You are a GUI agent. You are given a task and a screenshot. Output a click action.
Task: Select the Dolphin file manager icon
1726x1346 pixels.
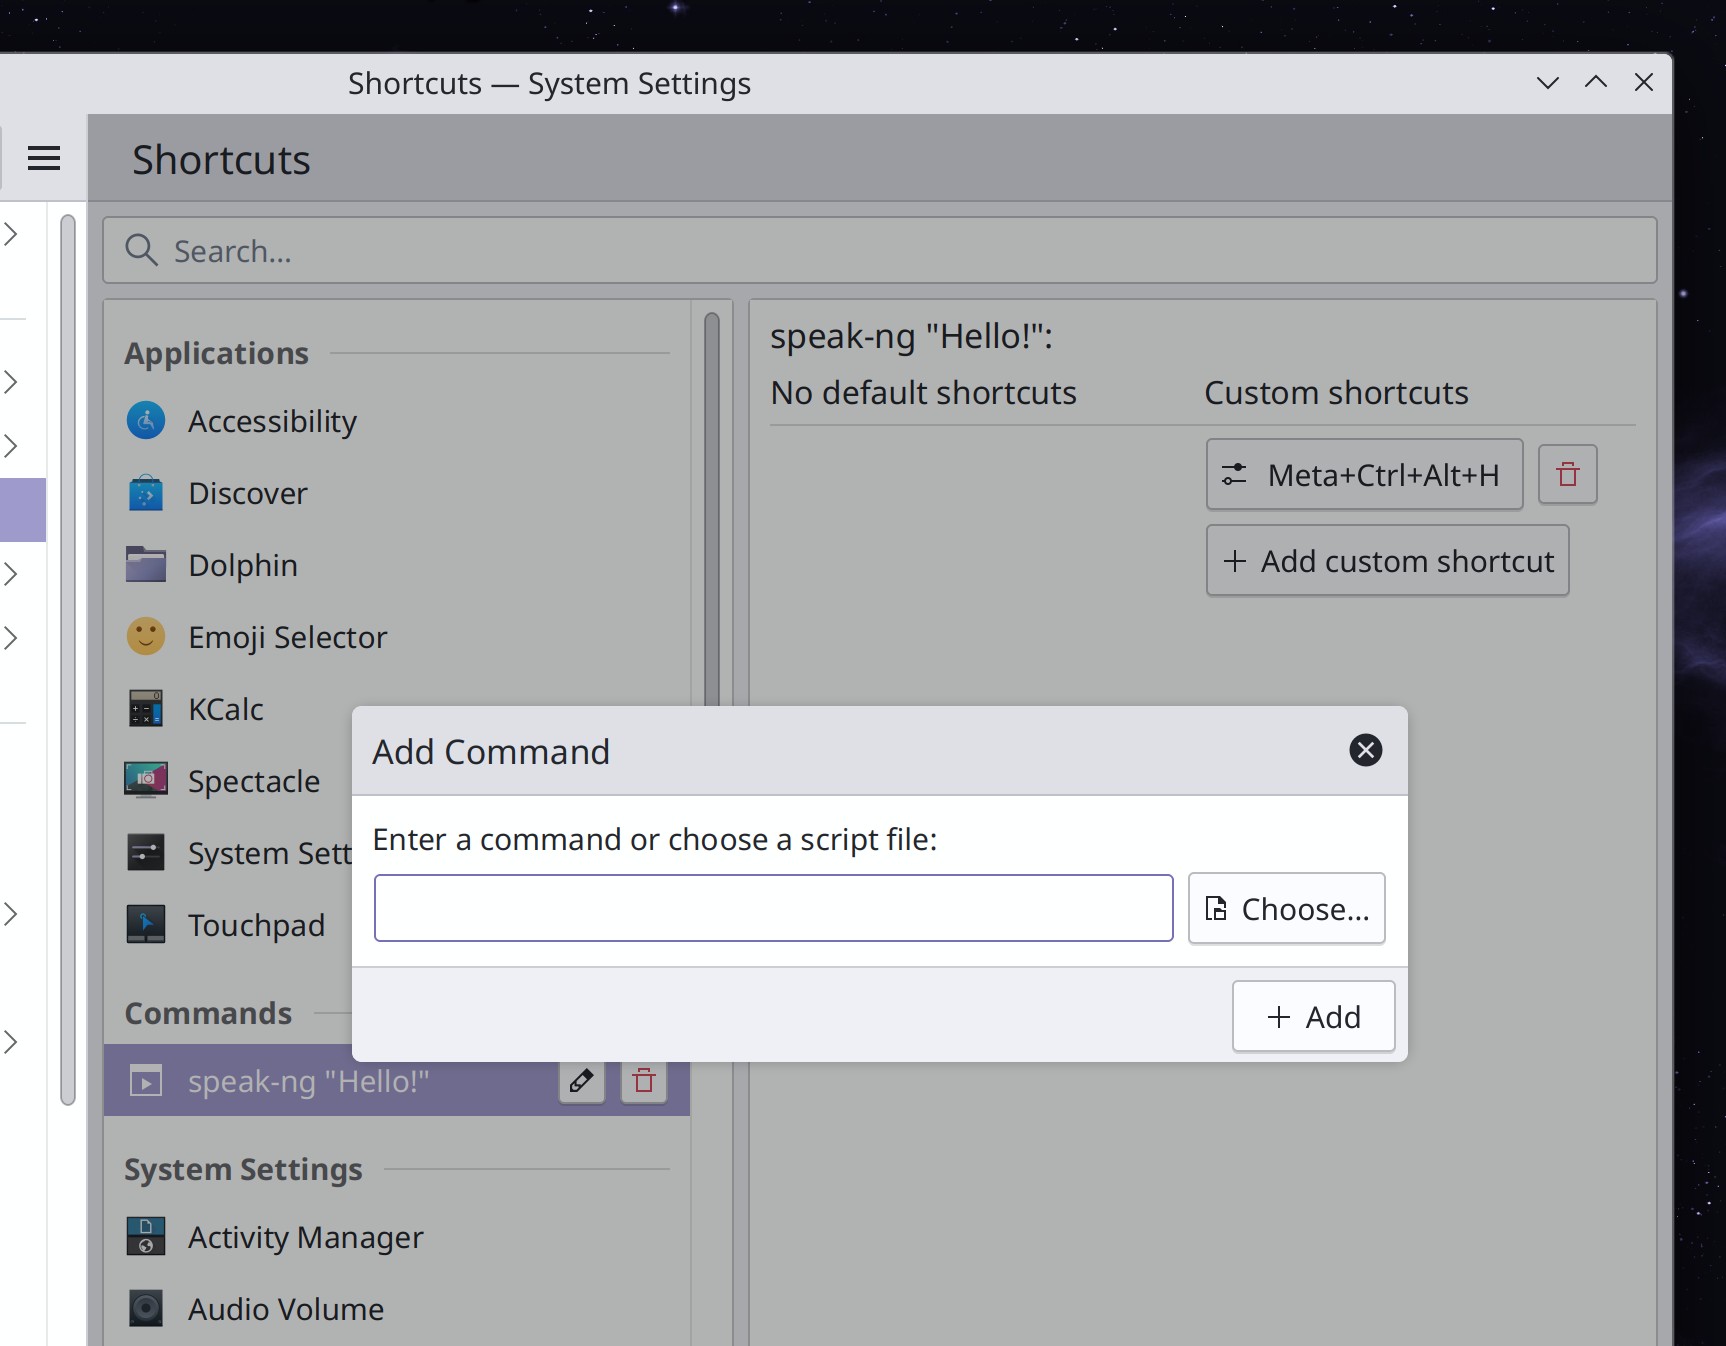pos(145,565)
